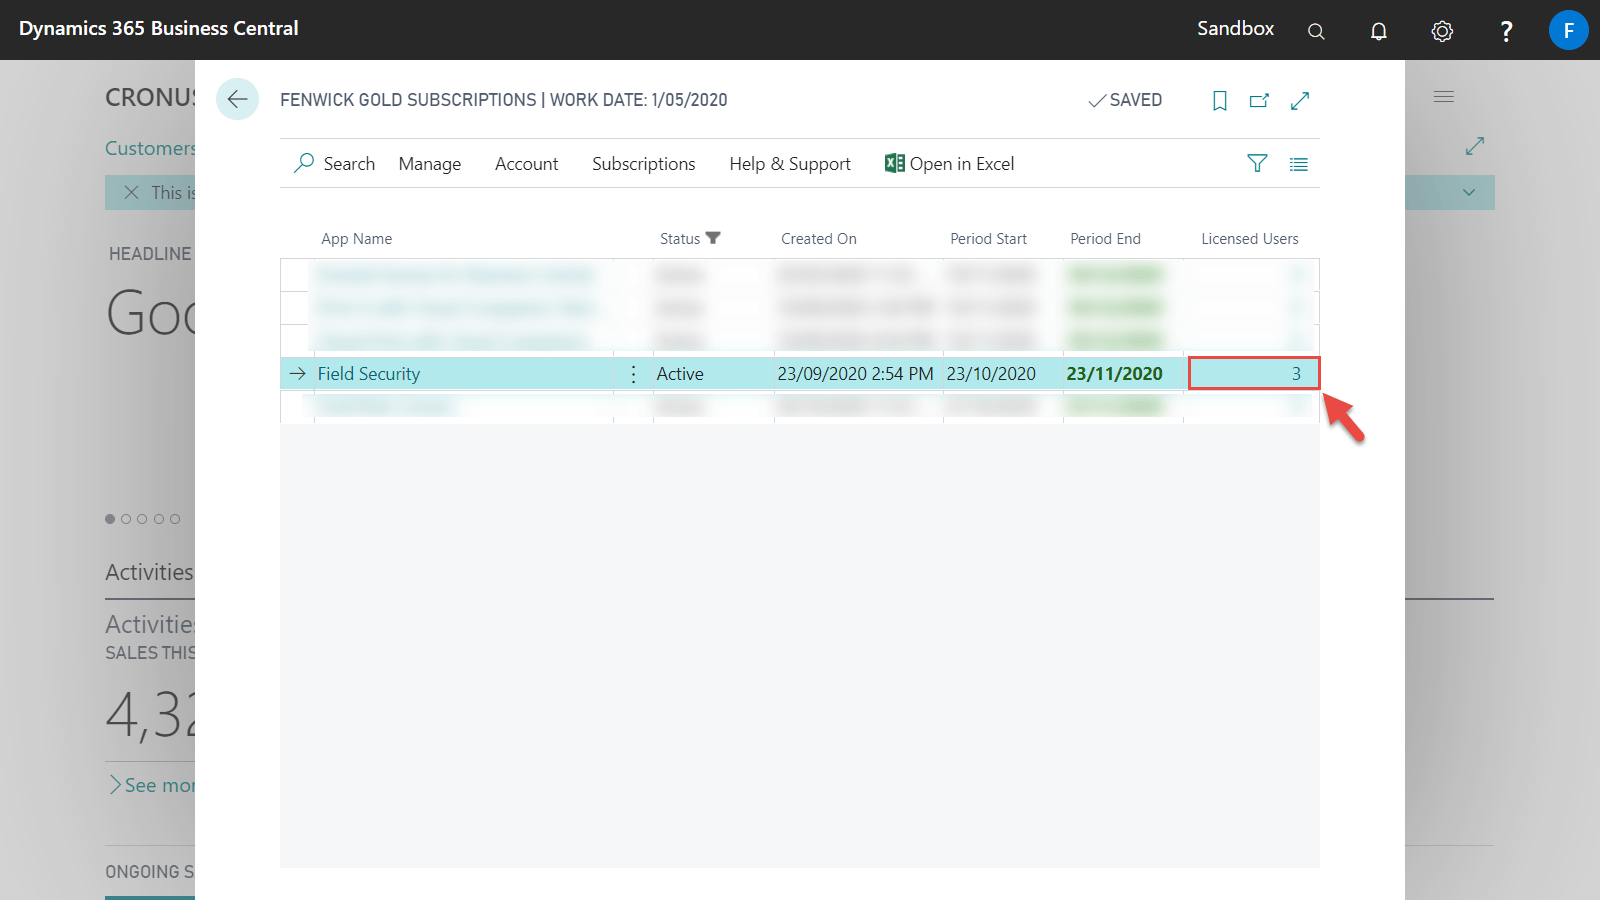Select the last headline carousel dot
1600x901 pixels.
coord(175,519)
